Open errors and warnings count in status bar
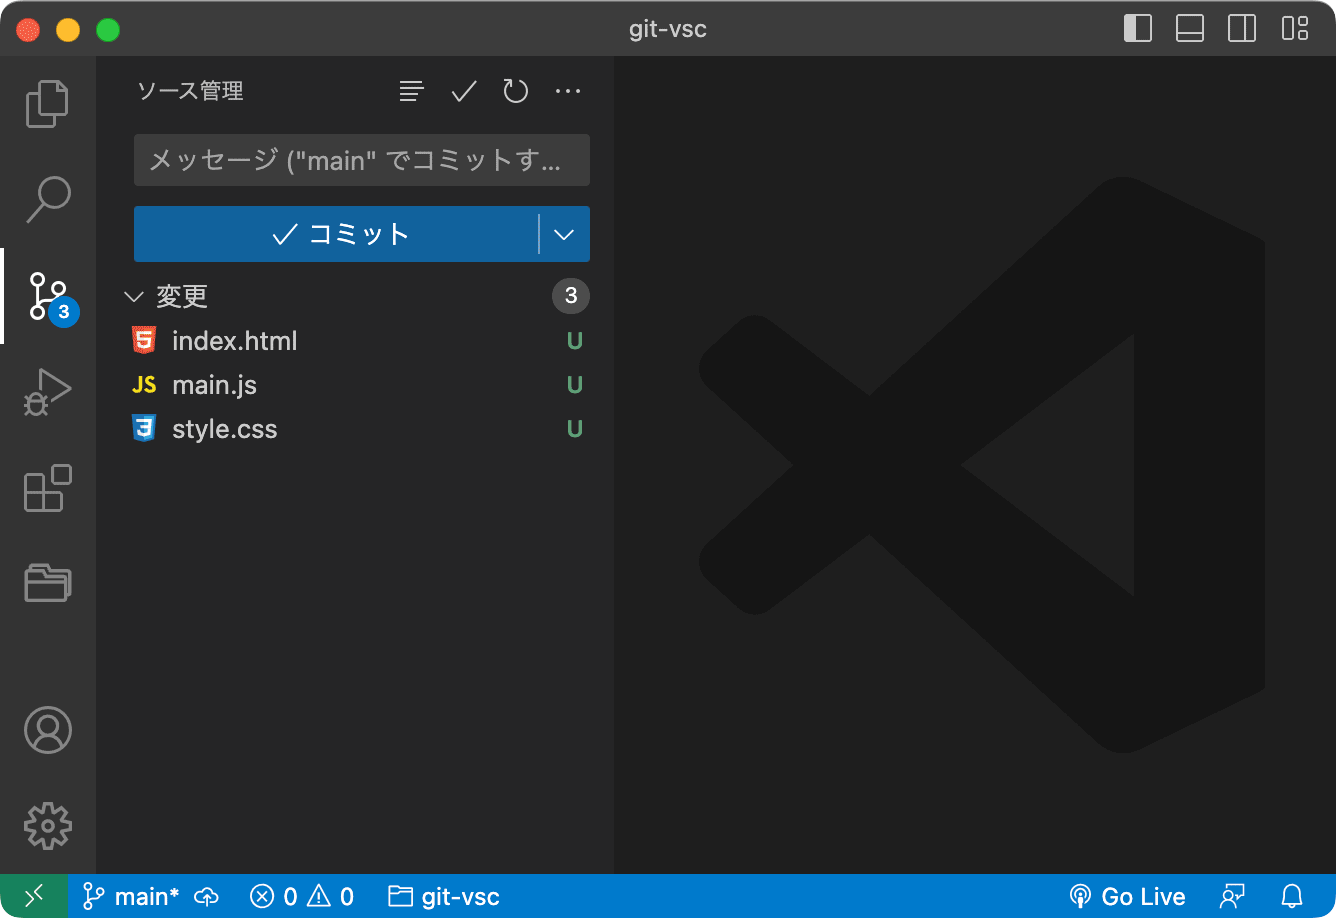The image size is (1336, 918). coord(302,896)
